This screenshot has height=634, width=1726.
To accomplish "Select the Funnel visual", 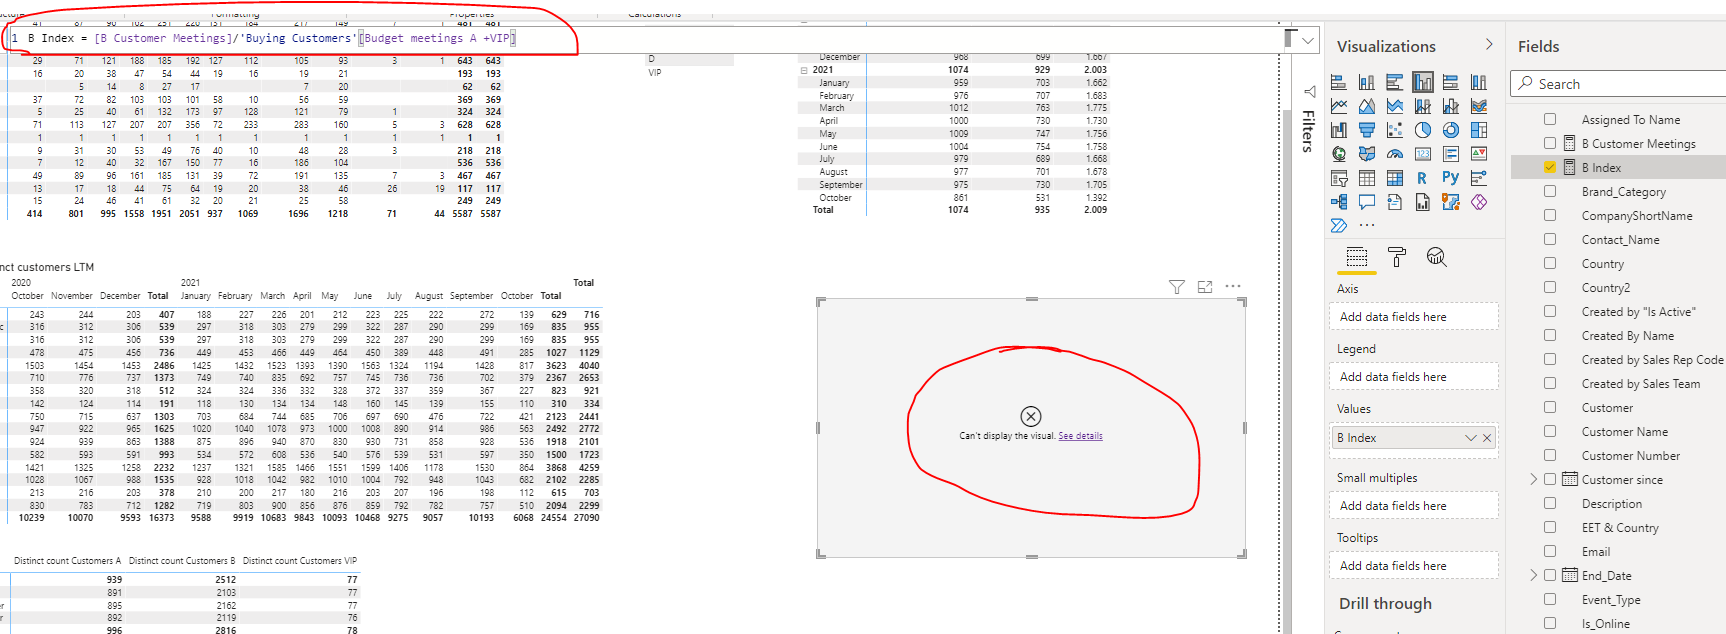I will coord(1367,130).
